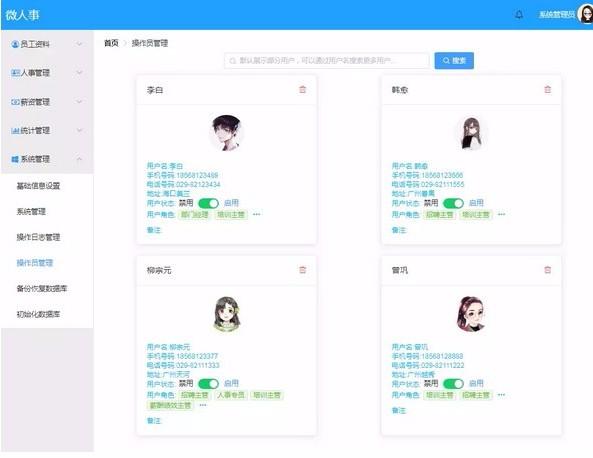Click the 微人事 logo title
Screen dimensions: 593x458
[x=22, y=15]
